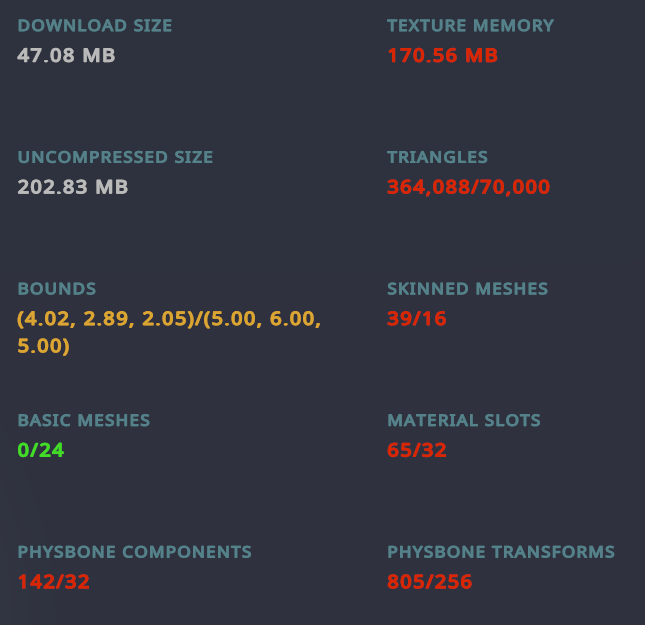Click the PhysBone Transforms label
The height and width of the screenshot is (625, 645).
[501, 552]
